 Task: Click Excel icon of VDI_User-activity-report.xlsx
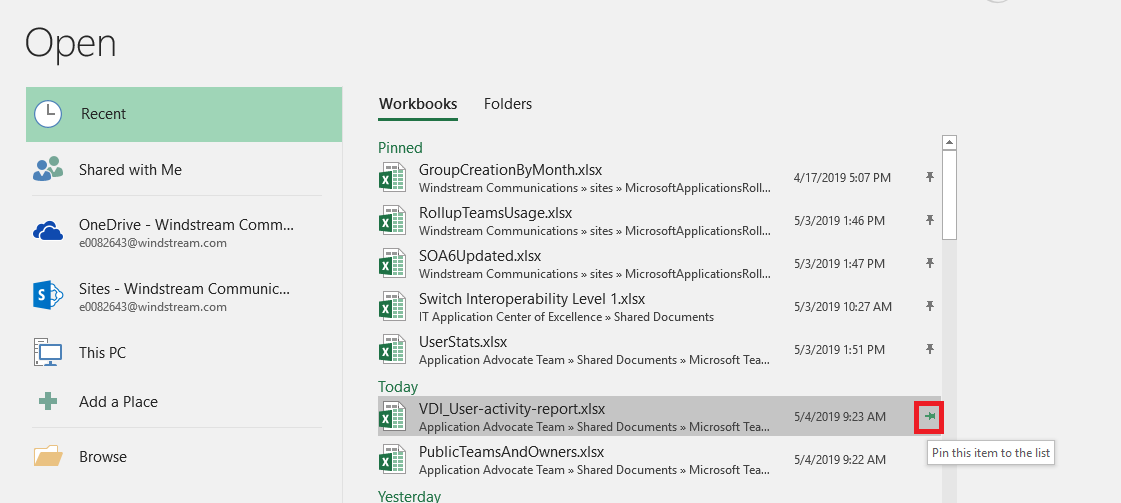[x=392, y=416]
